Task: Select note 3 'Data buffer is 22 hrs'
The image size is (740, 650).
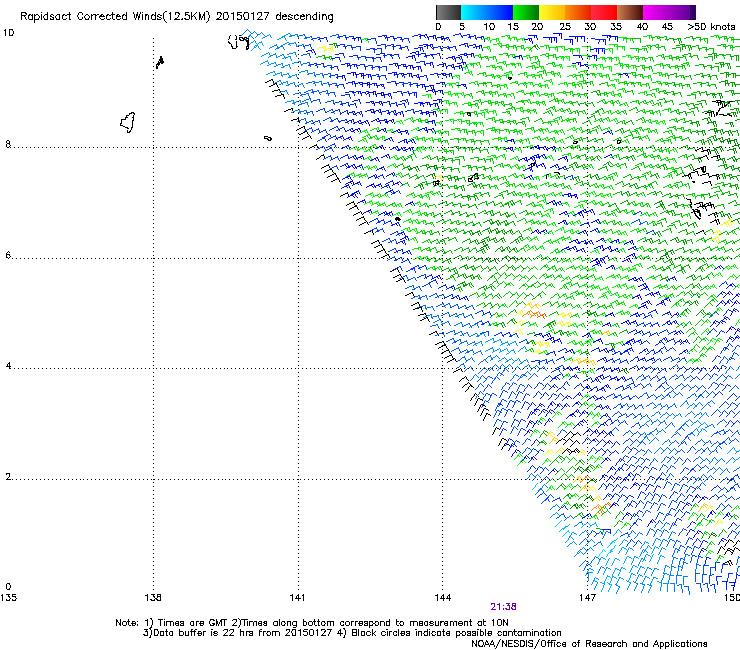Action: 200,633
